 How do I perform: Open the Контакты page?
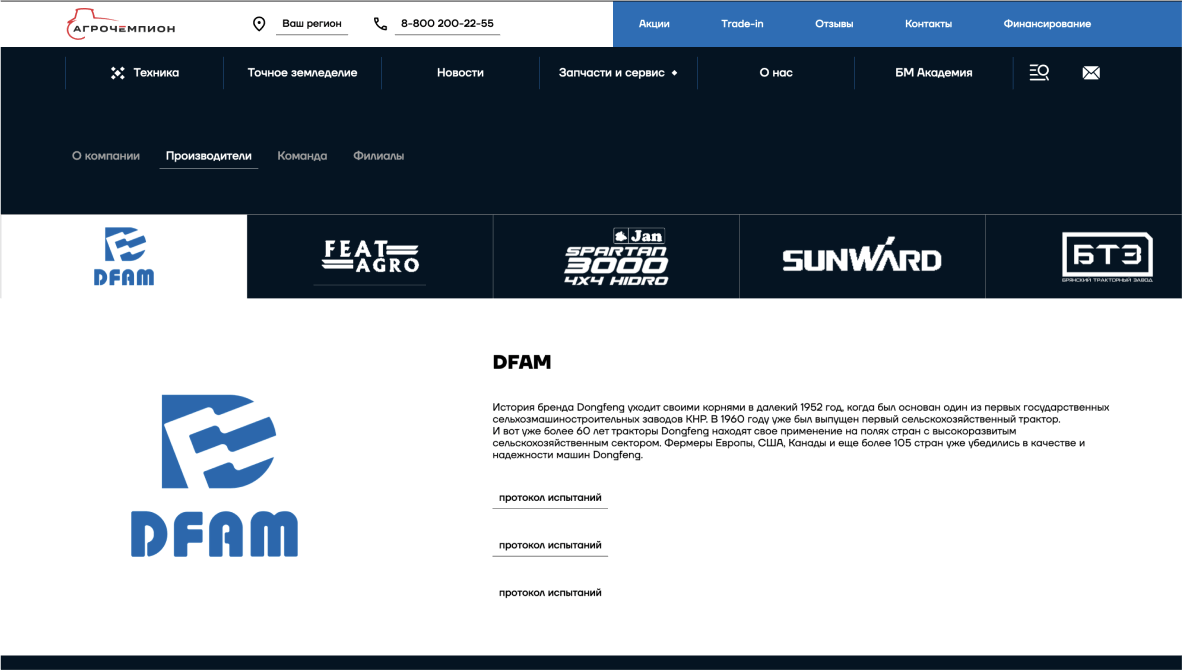[928, 24]
